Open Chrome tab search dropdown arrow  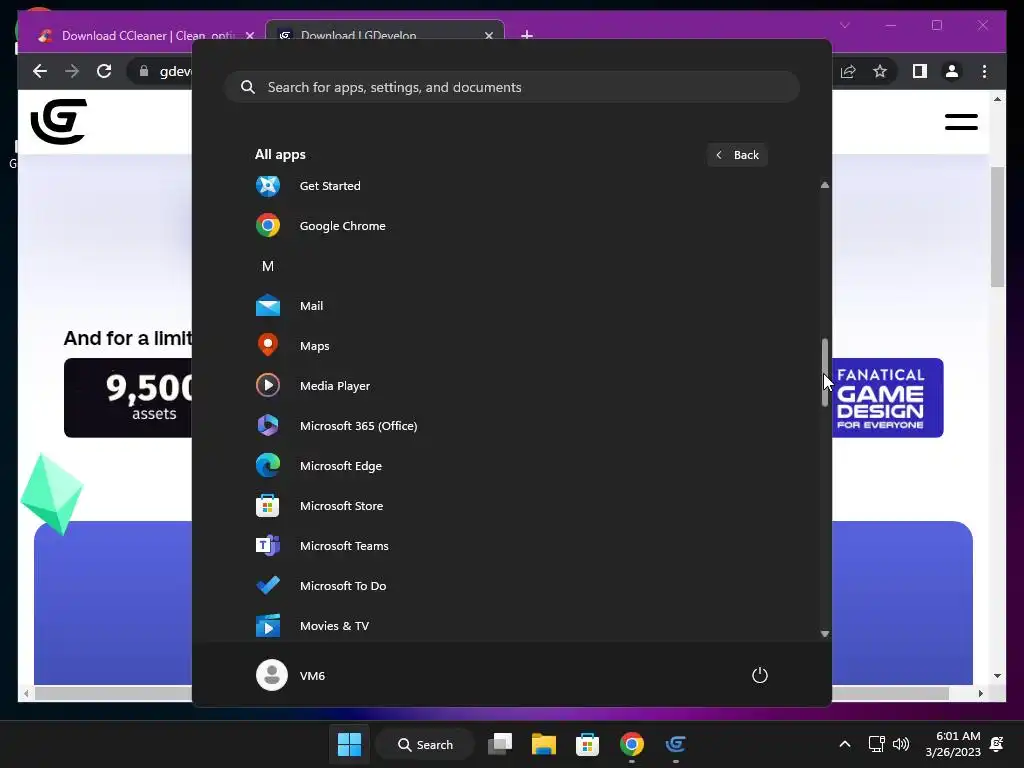click(844, 25)
